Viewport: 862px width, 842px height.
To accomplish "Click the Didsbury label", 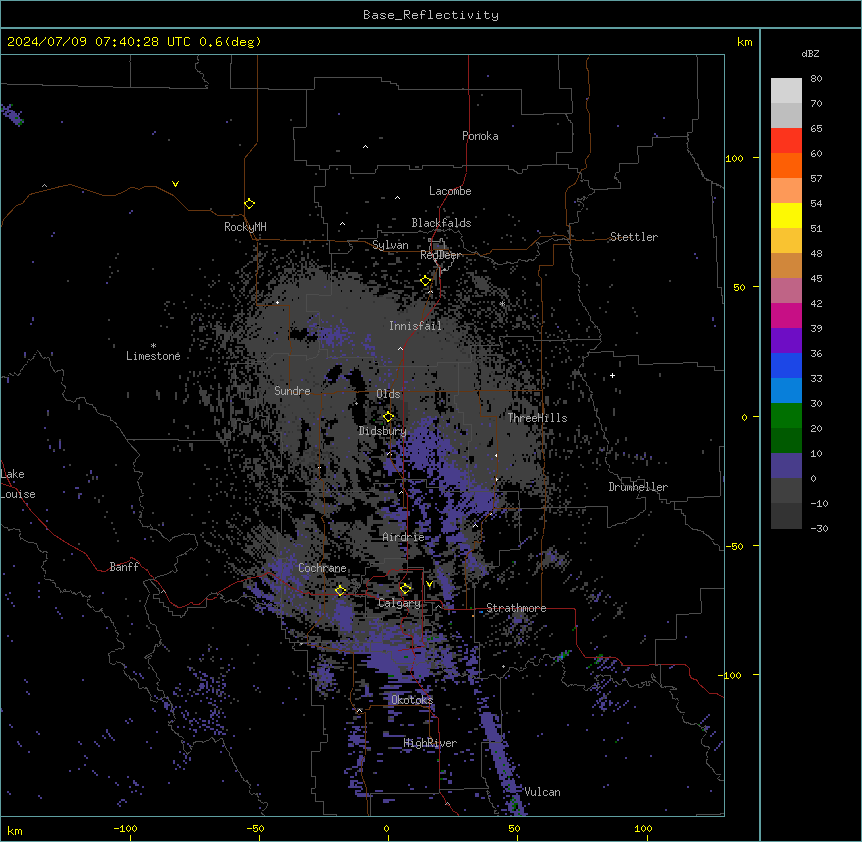I will coord(383,431).
